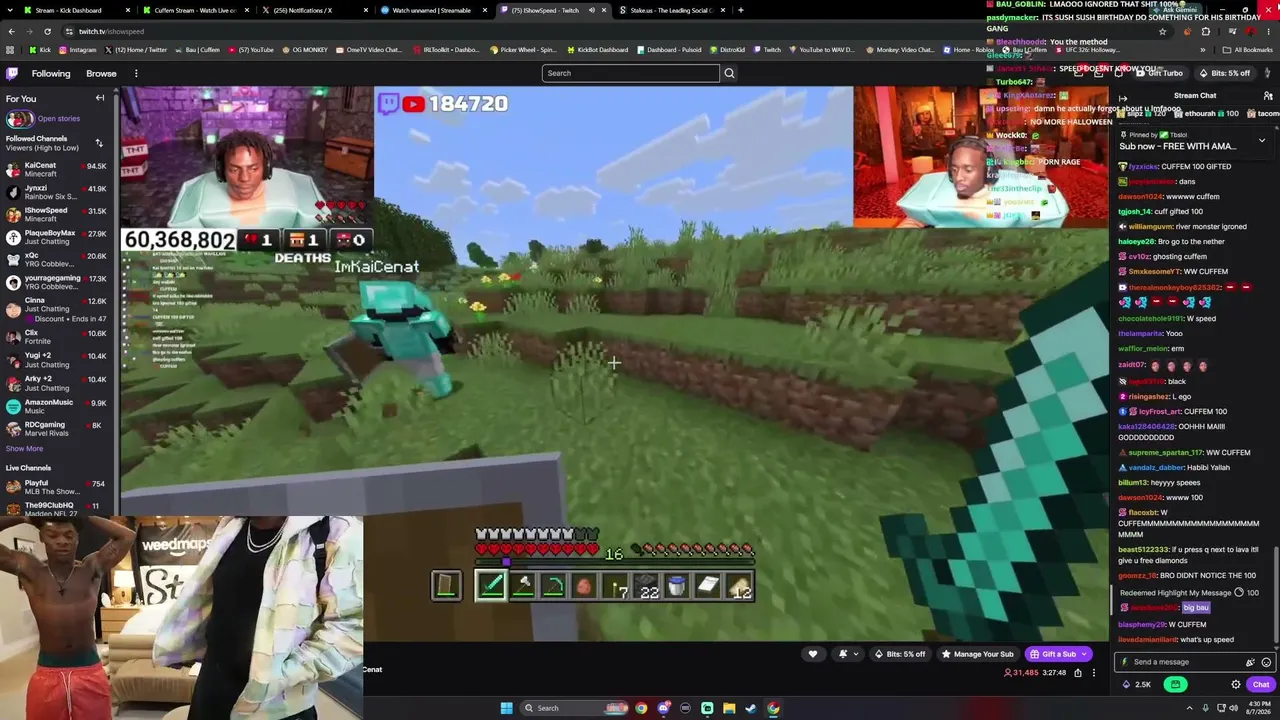The height and width of the screenshot is (720, 1280).
Task: Open a new browser tab
Action: 740,10
